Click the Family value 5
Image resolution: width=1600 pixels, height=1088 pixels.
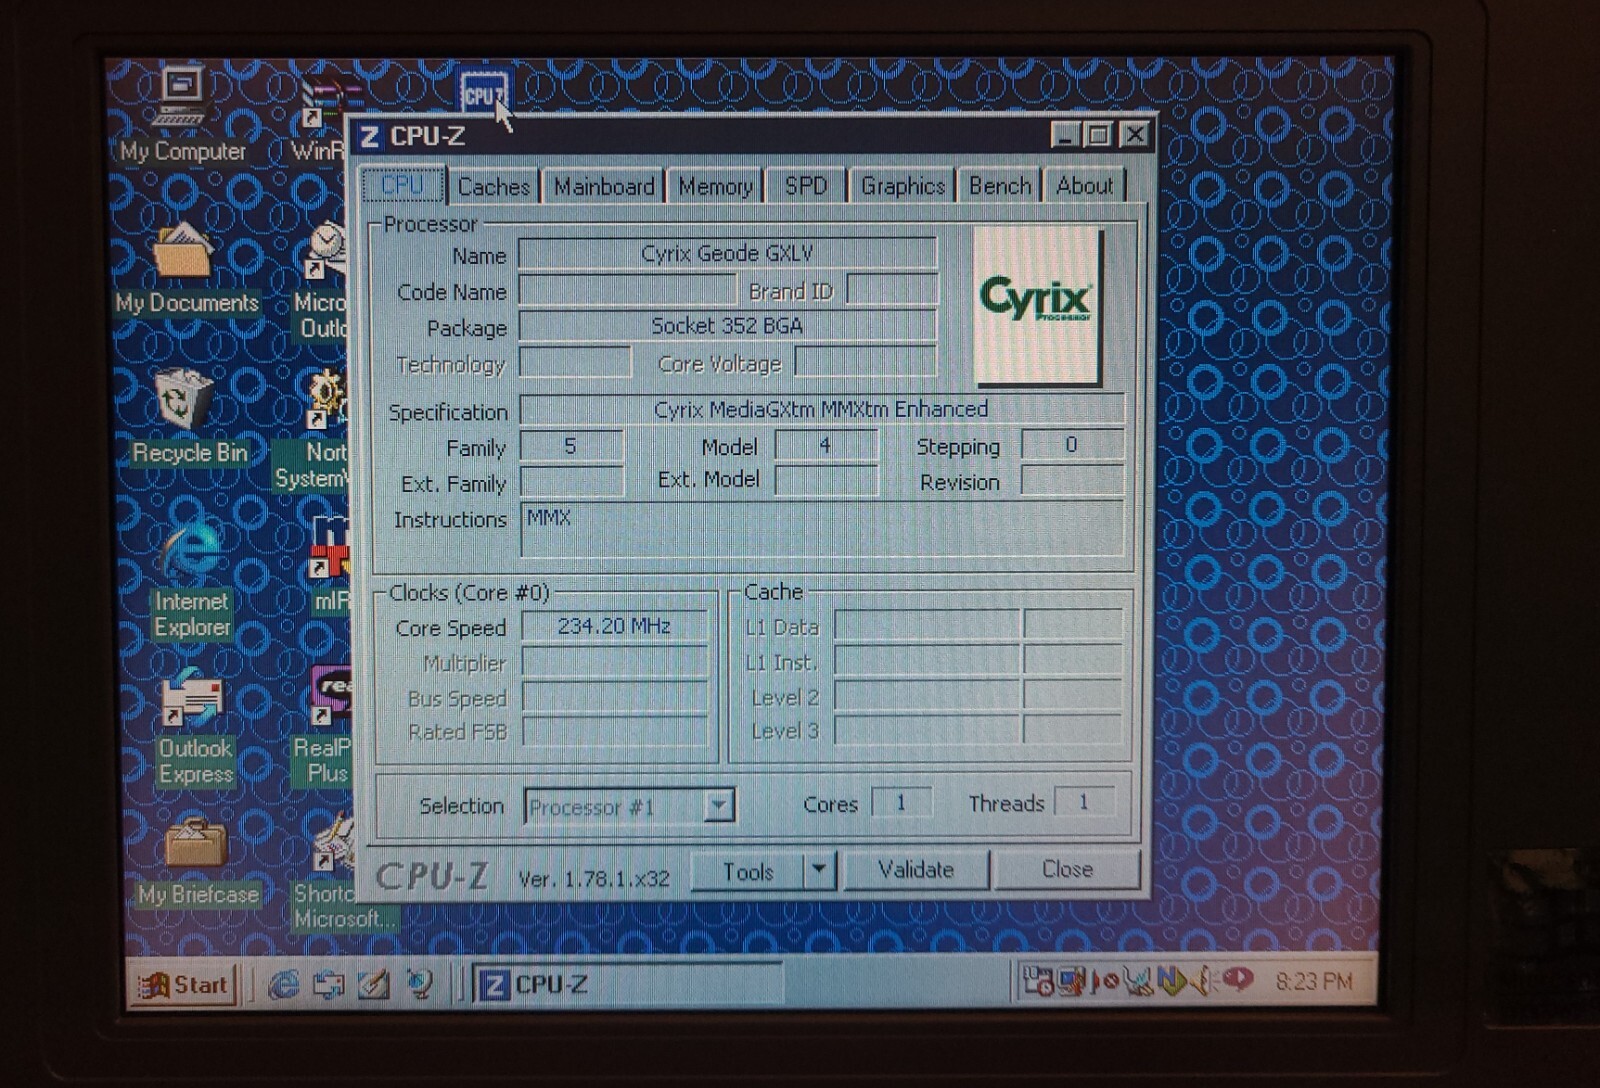click(571, 446)
